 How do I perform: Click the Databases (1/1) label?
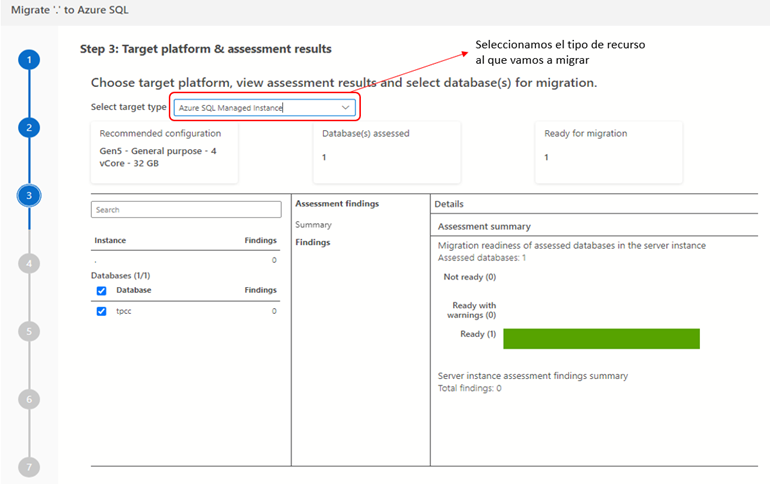tap(121, 276)
